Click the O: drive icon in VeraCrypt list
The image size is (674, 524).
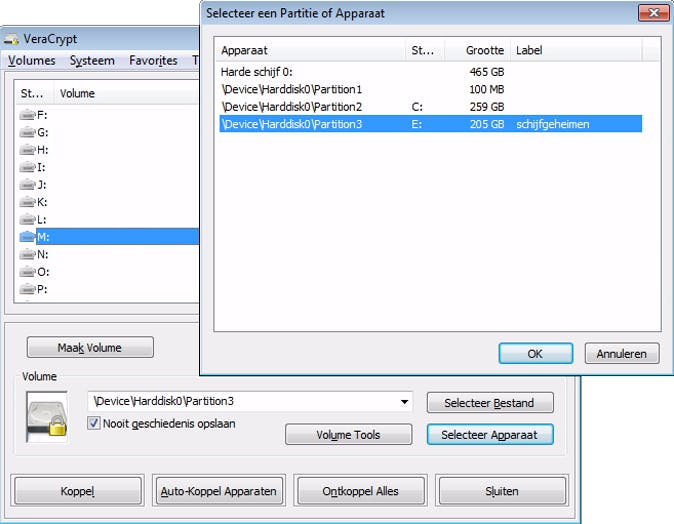27,272
